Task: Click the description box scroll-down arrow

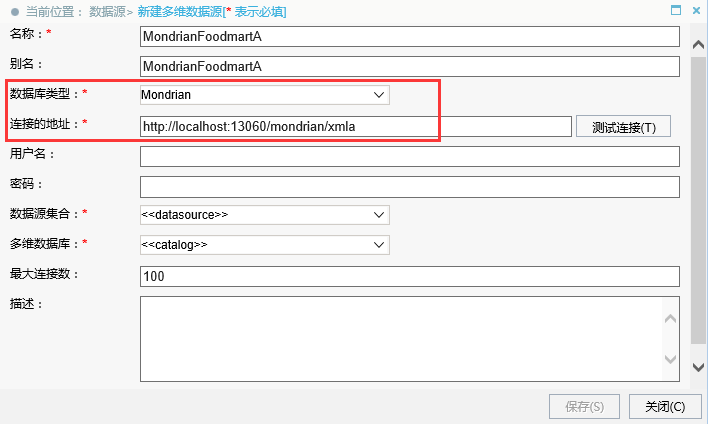Action: tap(671, 359)
